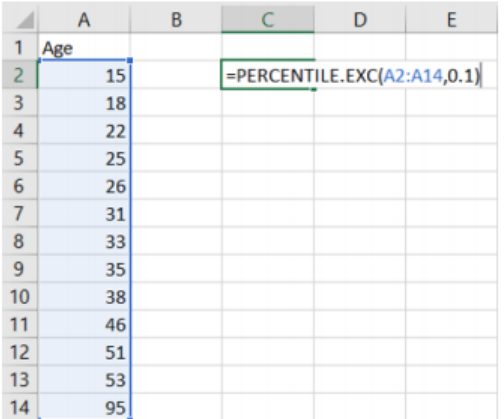This screenshot has height=419, width=504.
Task: Click the cell containing 35
Action: pyautogui.click(x=84, y=269)
